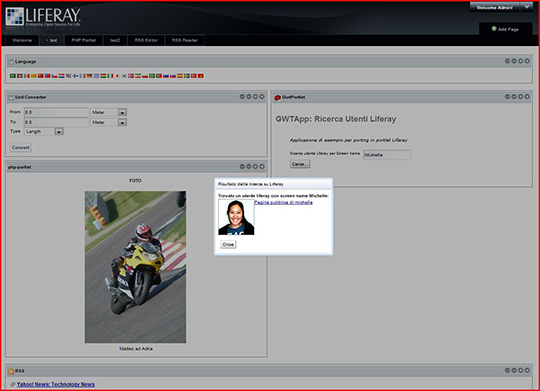Viewport: 540px width, 391px height.
Task: Choose the Italian flag language option
Action: coord(110,76)
